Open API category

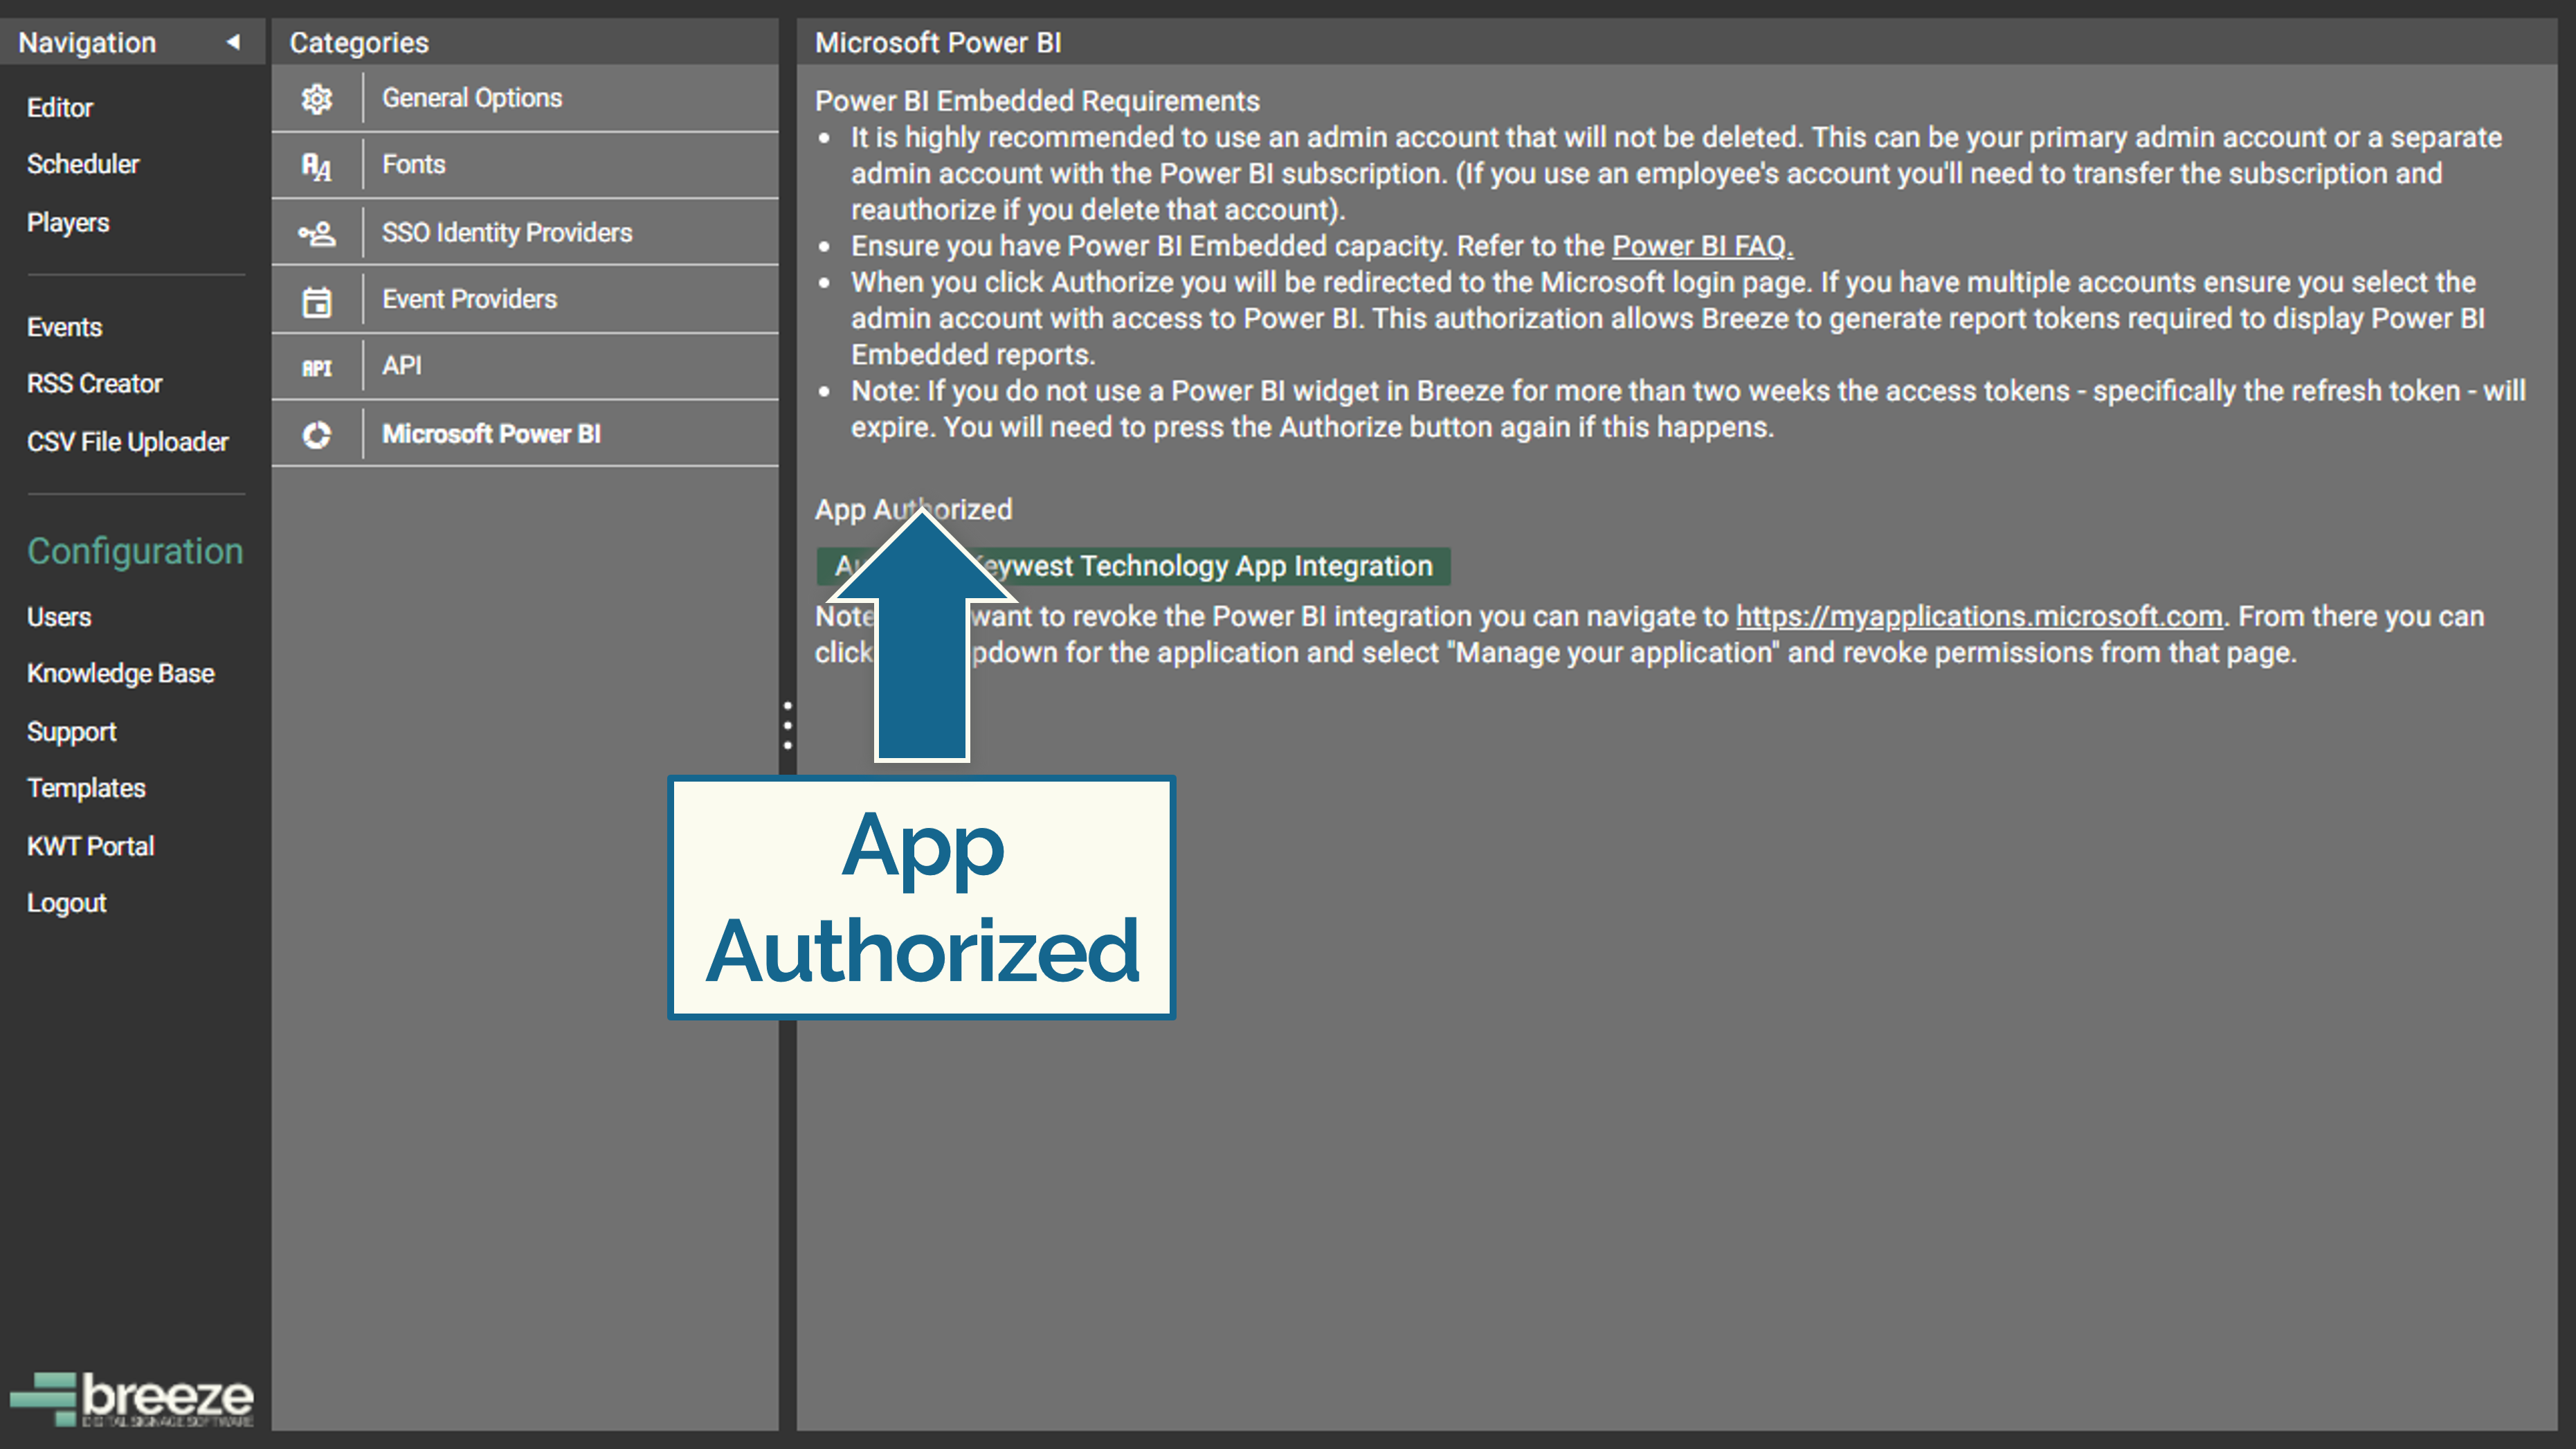click(524, 366)
